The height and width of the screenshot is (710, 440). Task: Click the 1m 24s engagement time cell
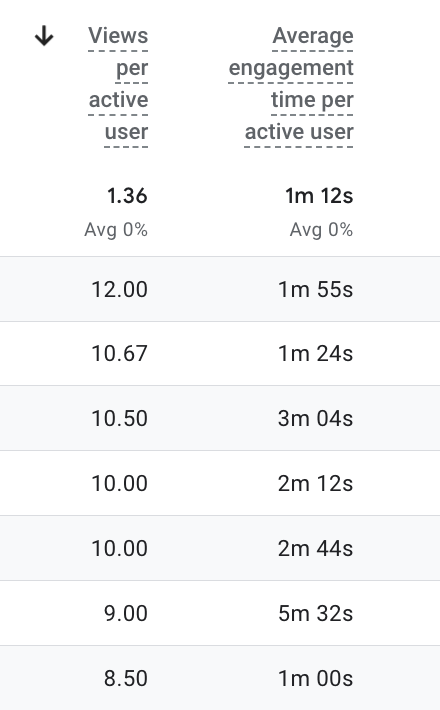pos(316,354)
